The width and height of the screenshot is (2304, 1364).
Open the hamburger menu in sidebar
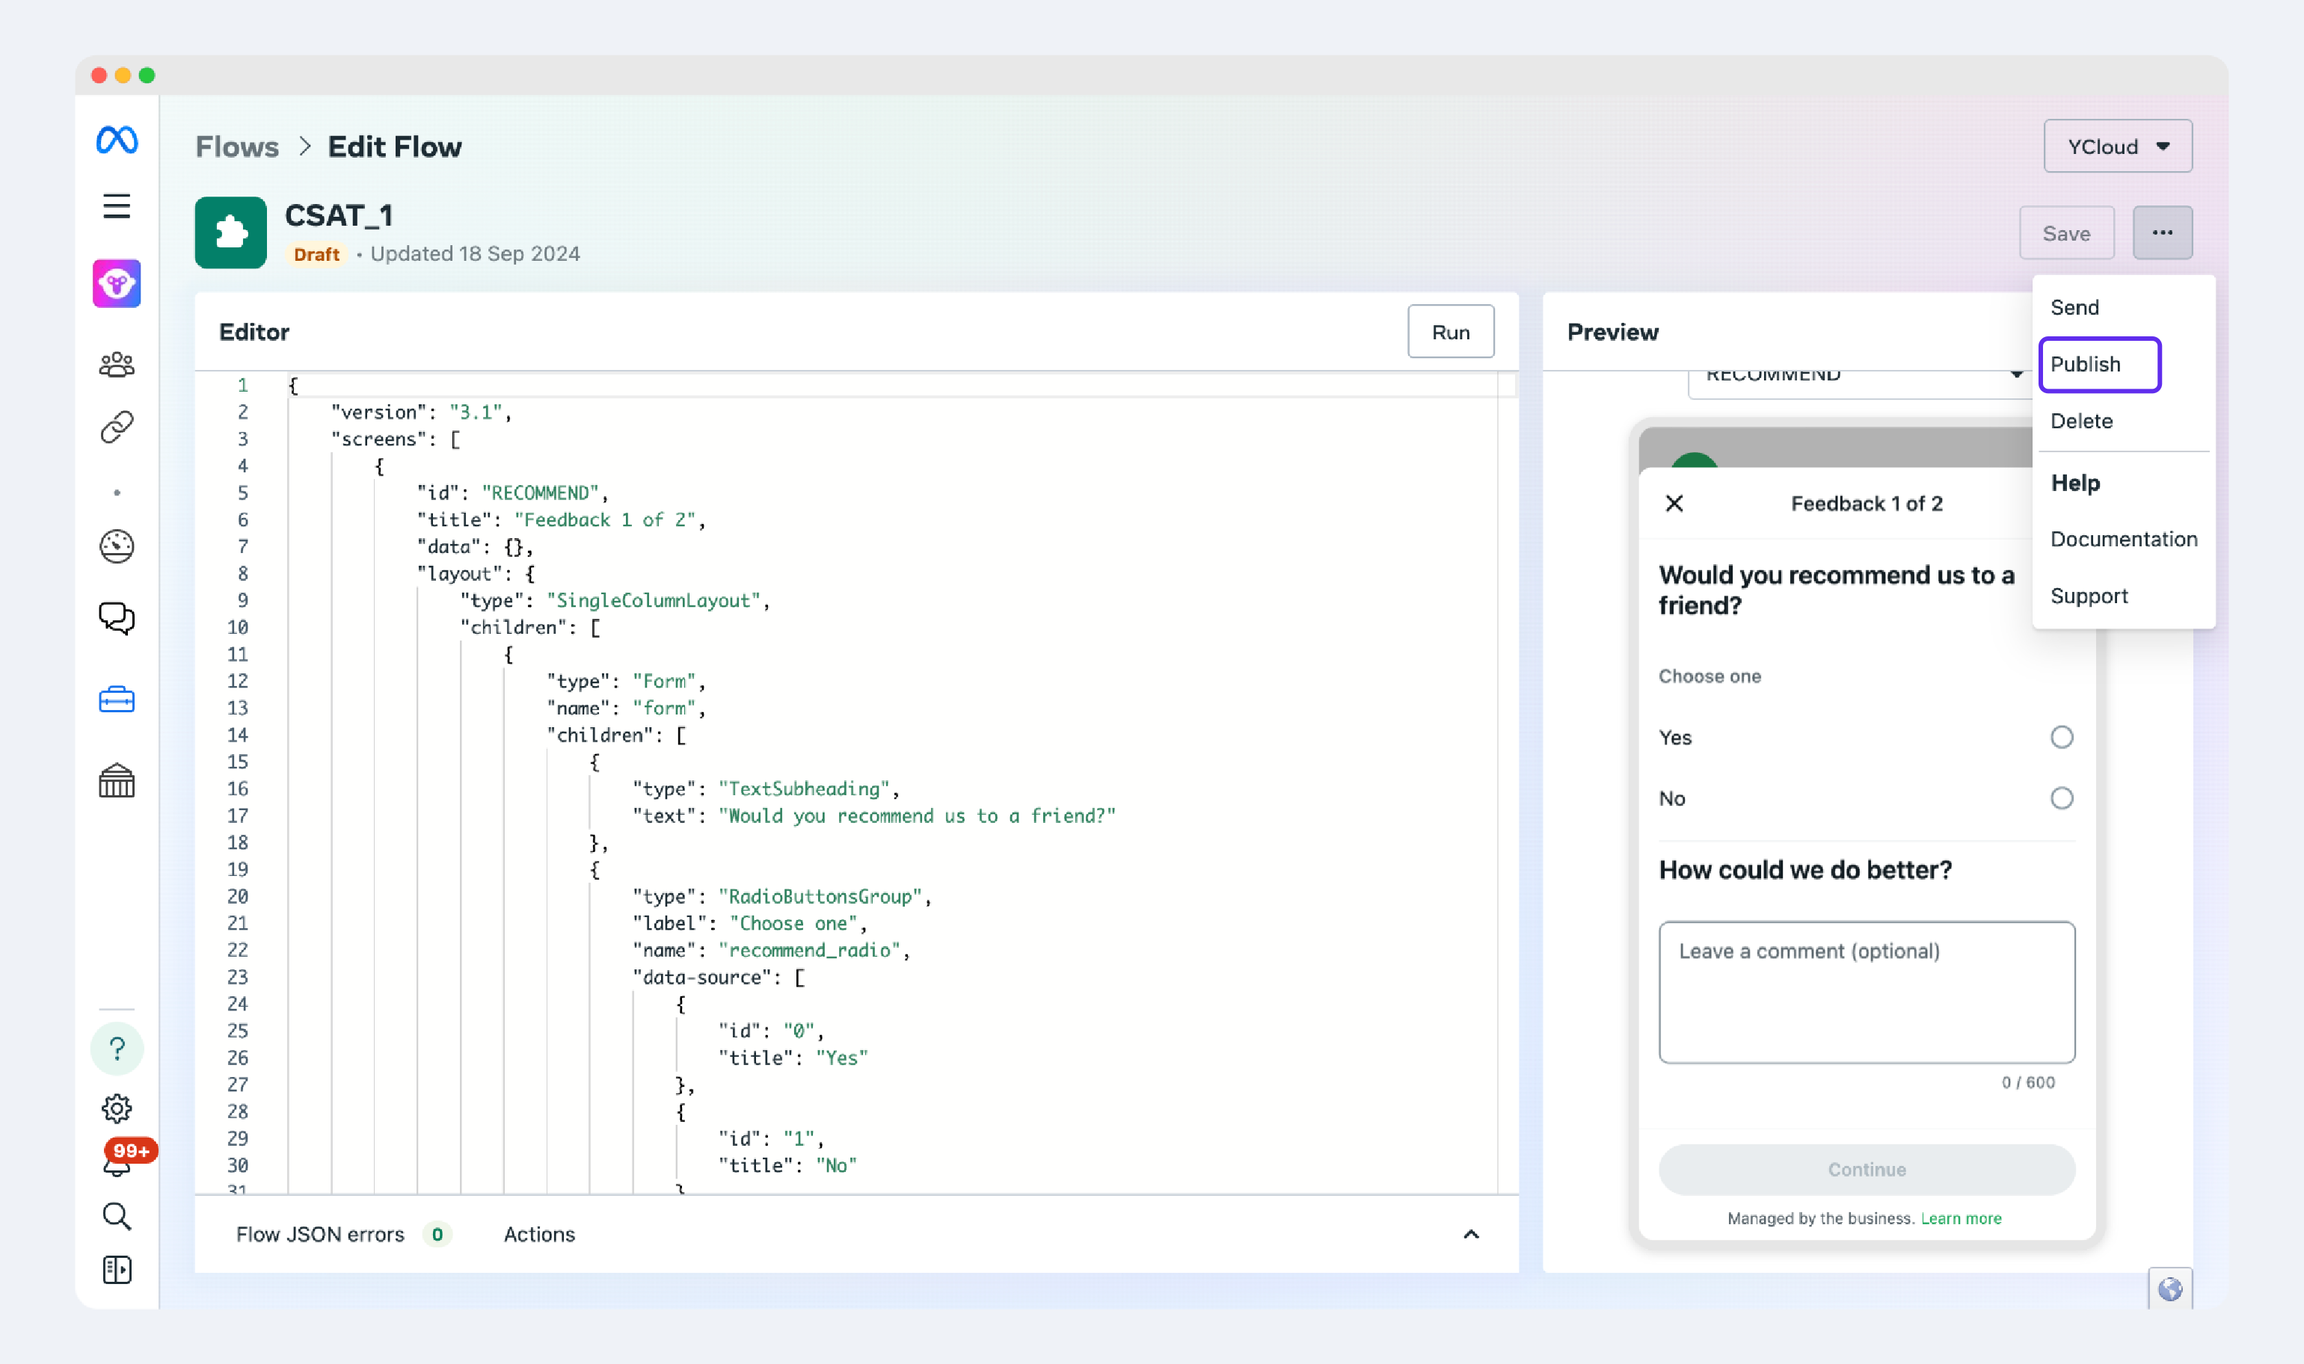point(117,206)
